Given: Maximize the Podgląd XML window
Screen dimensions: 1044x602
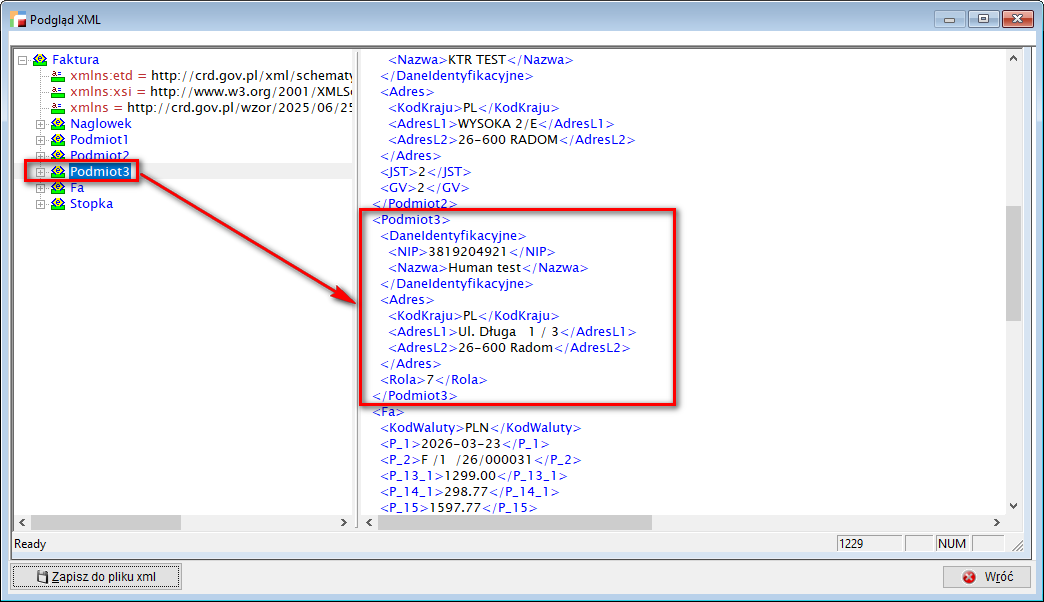Looking at the screenshot, I should pos(984,18).
